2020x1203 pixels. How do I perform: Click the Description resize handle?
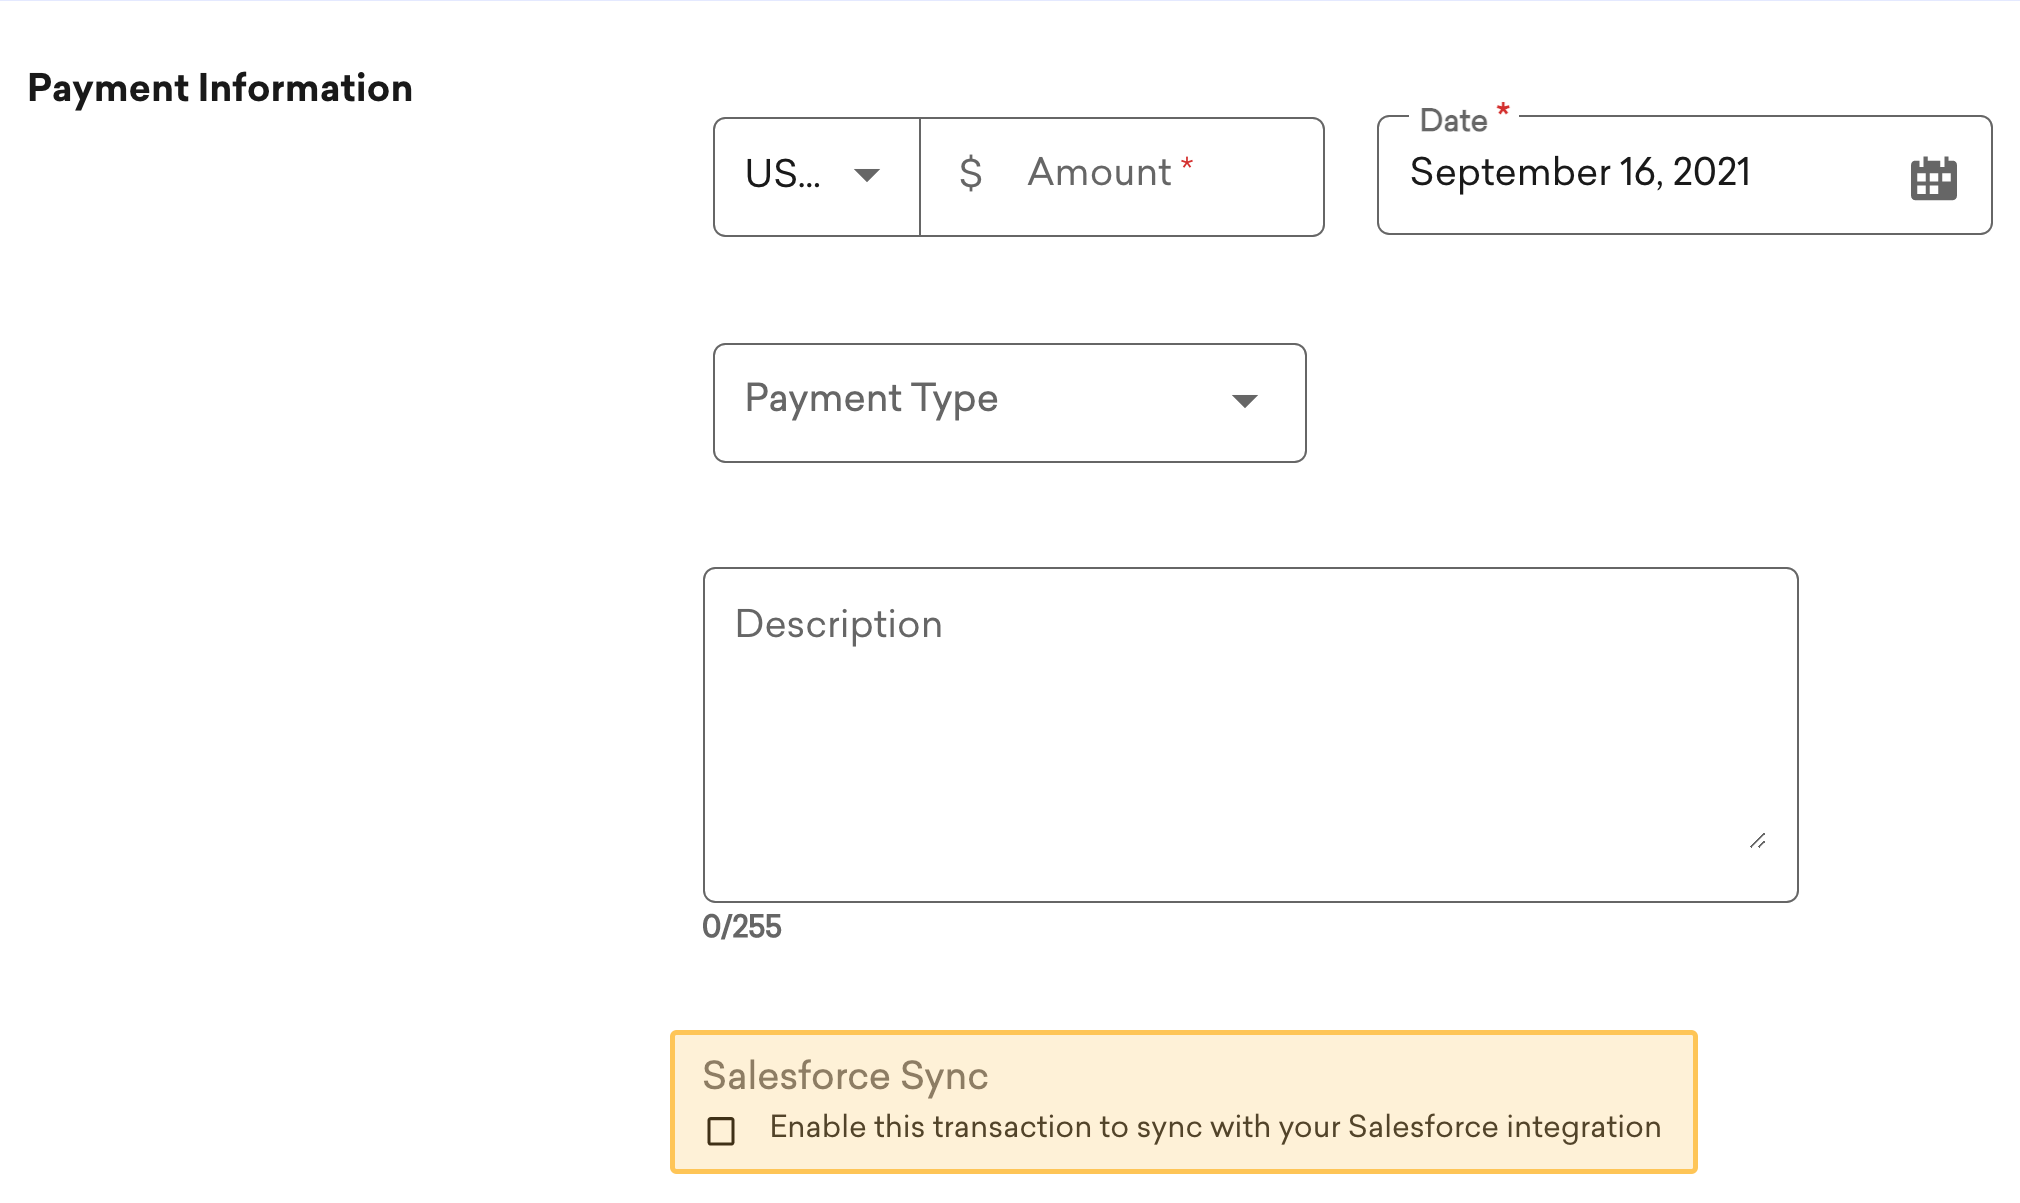1758,841
